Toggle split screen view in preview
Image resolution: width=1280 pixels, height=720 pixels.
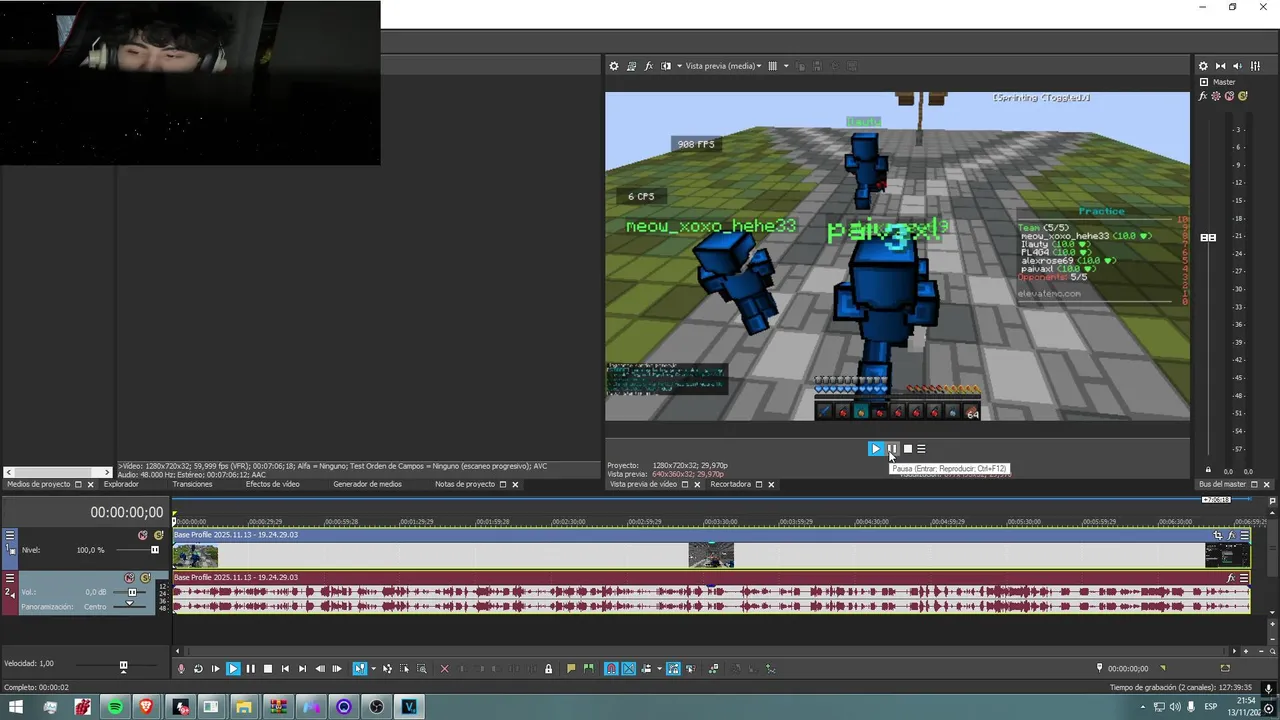tap(666, 66)
